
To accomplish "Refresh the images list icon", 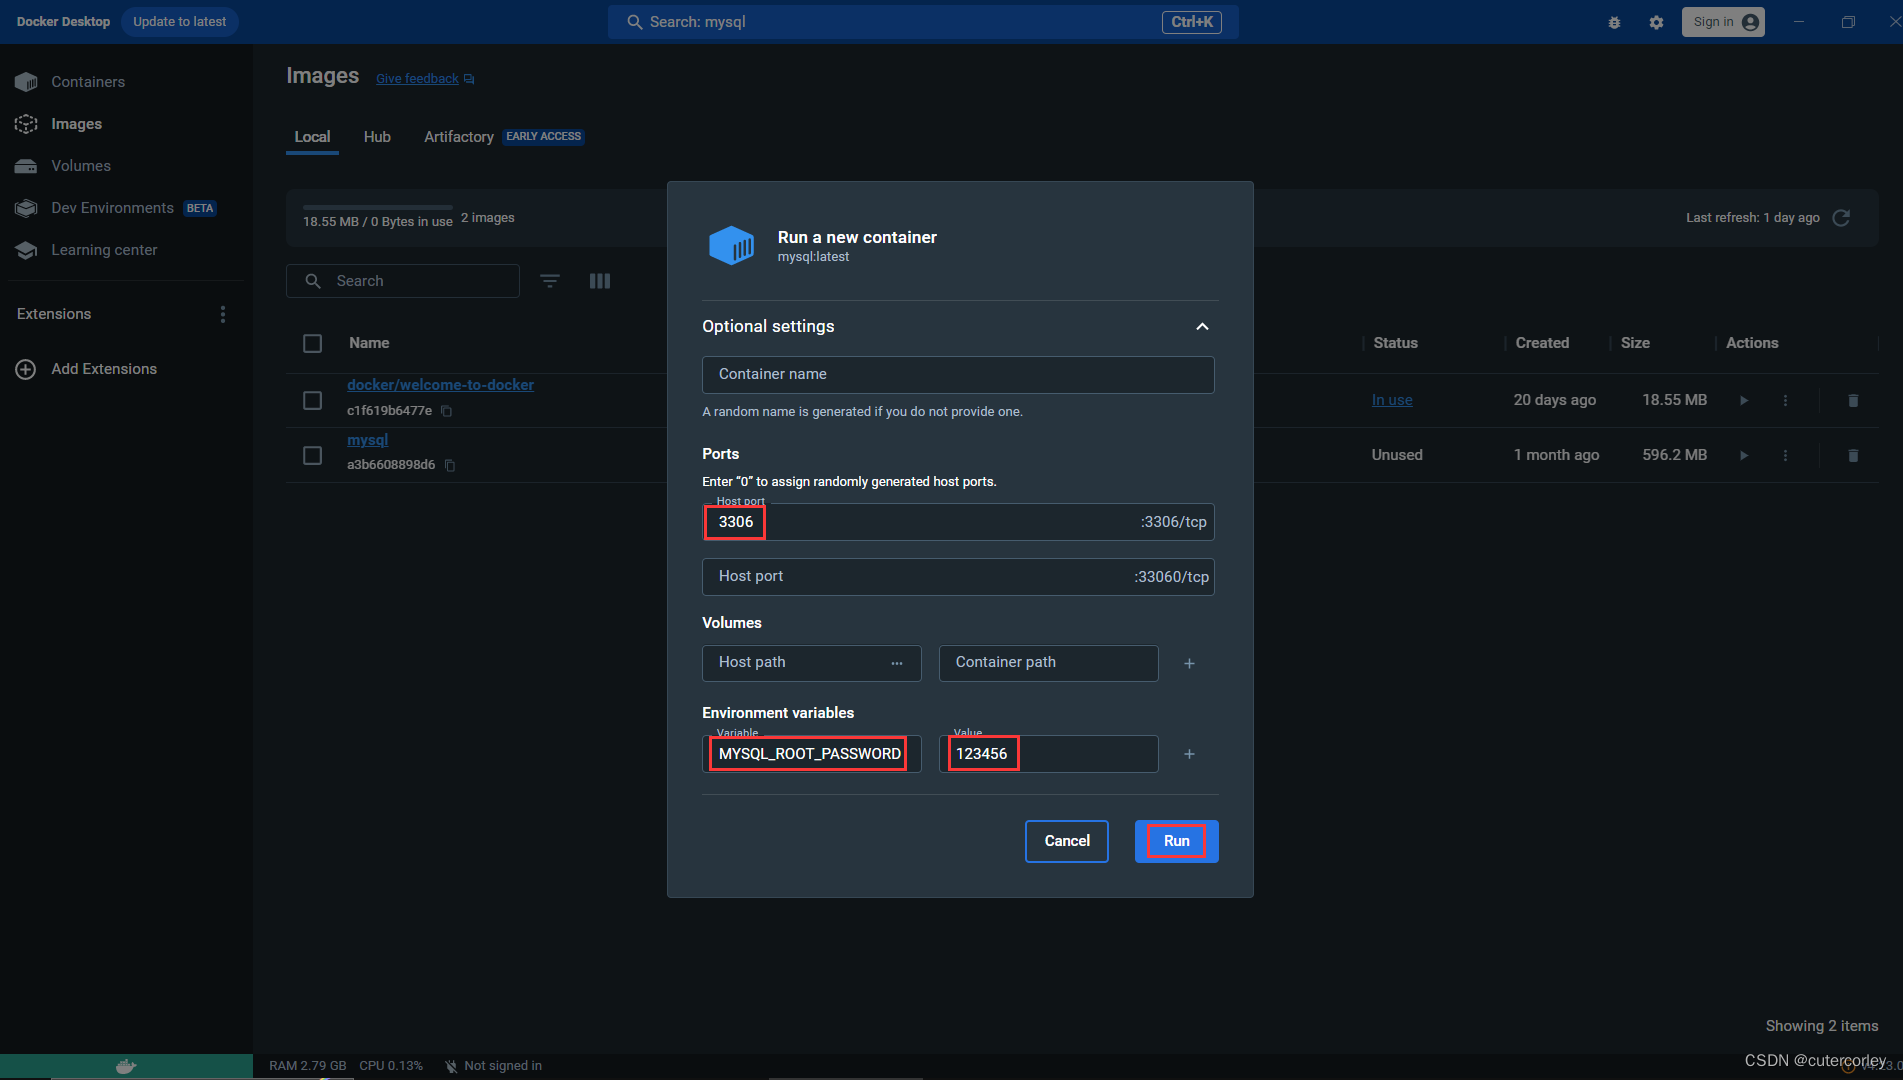I will (x=1841, y=218).
